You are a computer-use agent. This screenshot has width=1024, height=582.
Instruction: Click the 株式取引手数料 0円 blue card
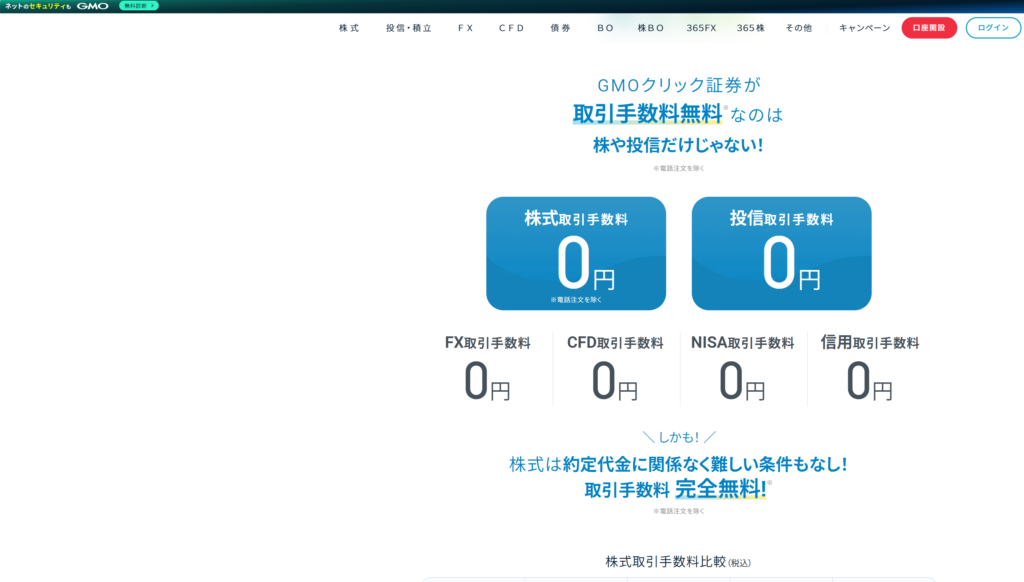[576, 253]
